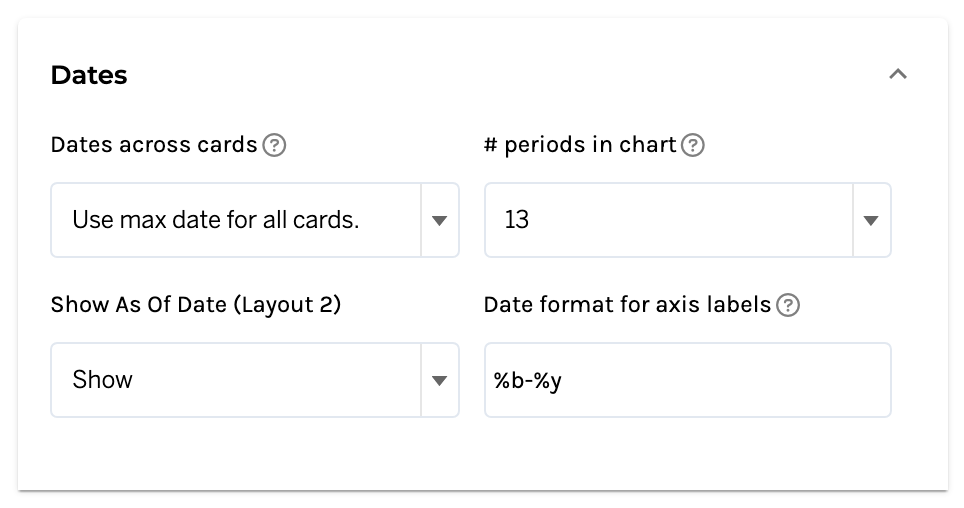The image size is (964, 508).
Task: Open the periods dropdown showing 13
Action: click(668, 220)
